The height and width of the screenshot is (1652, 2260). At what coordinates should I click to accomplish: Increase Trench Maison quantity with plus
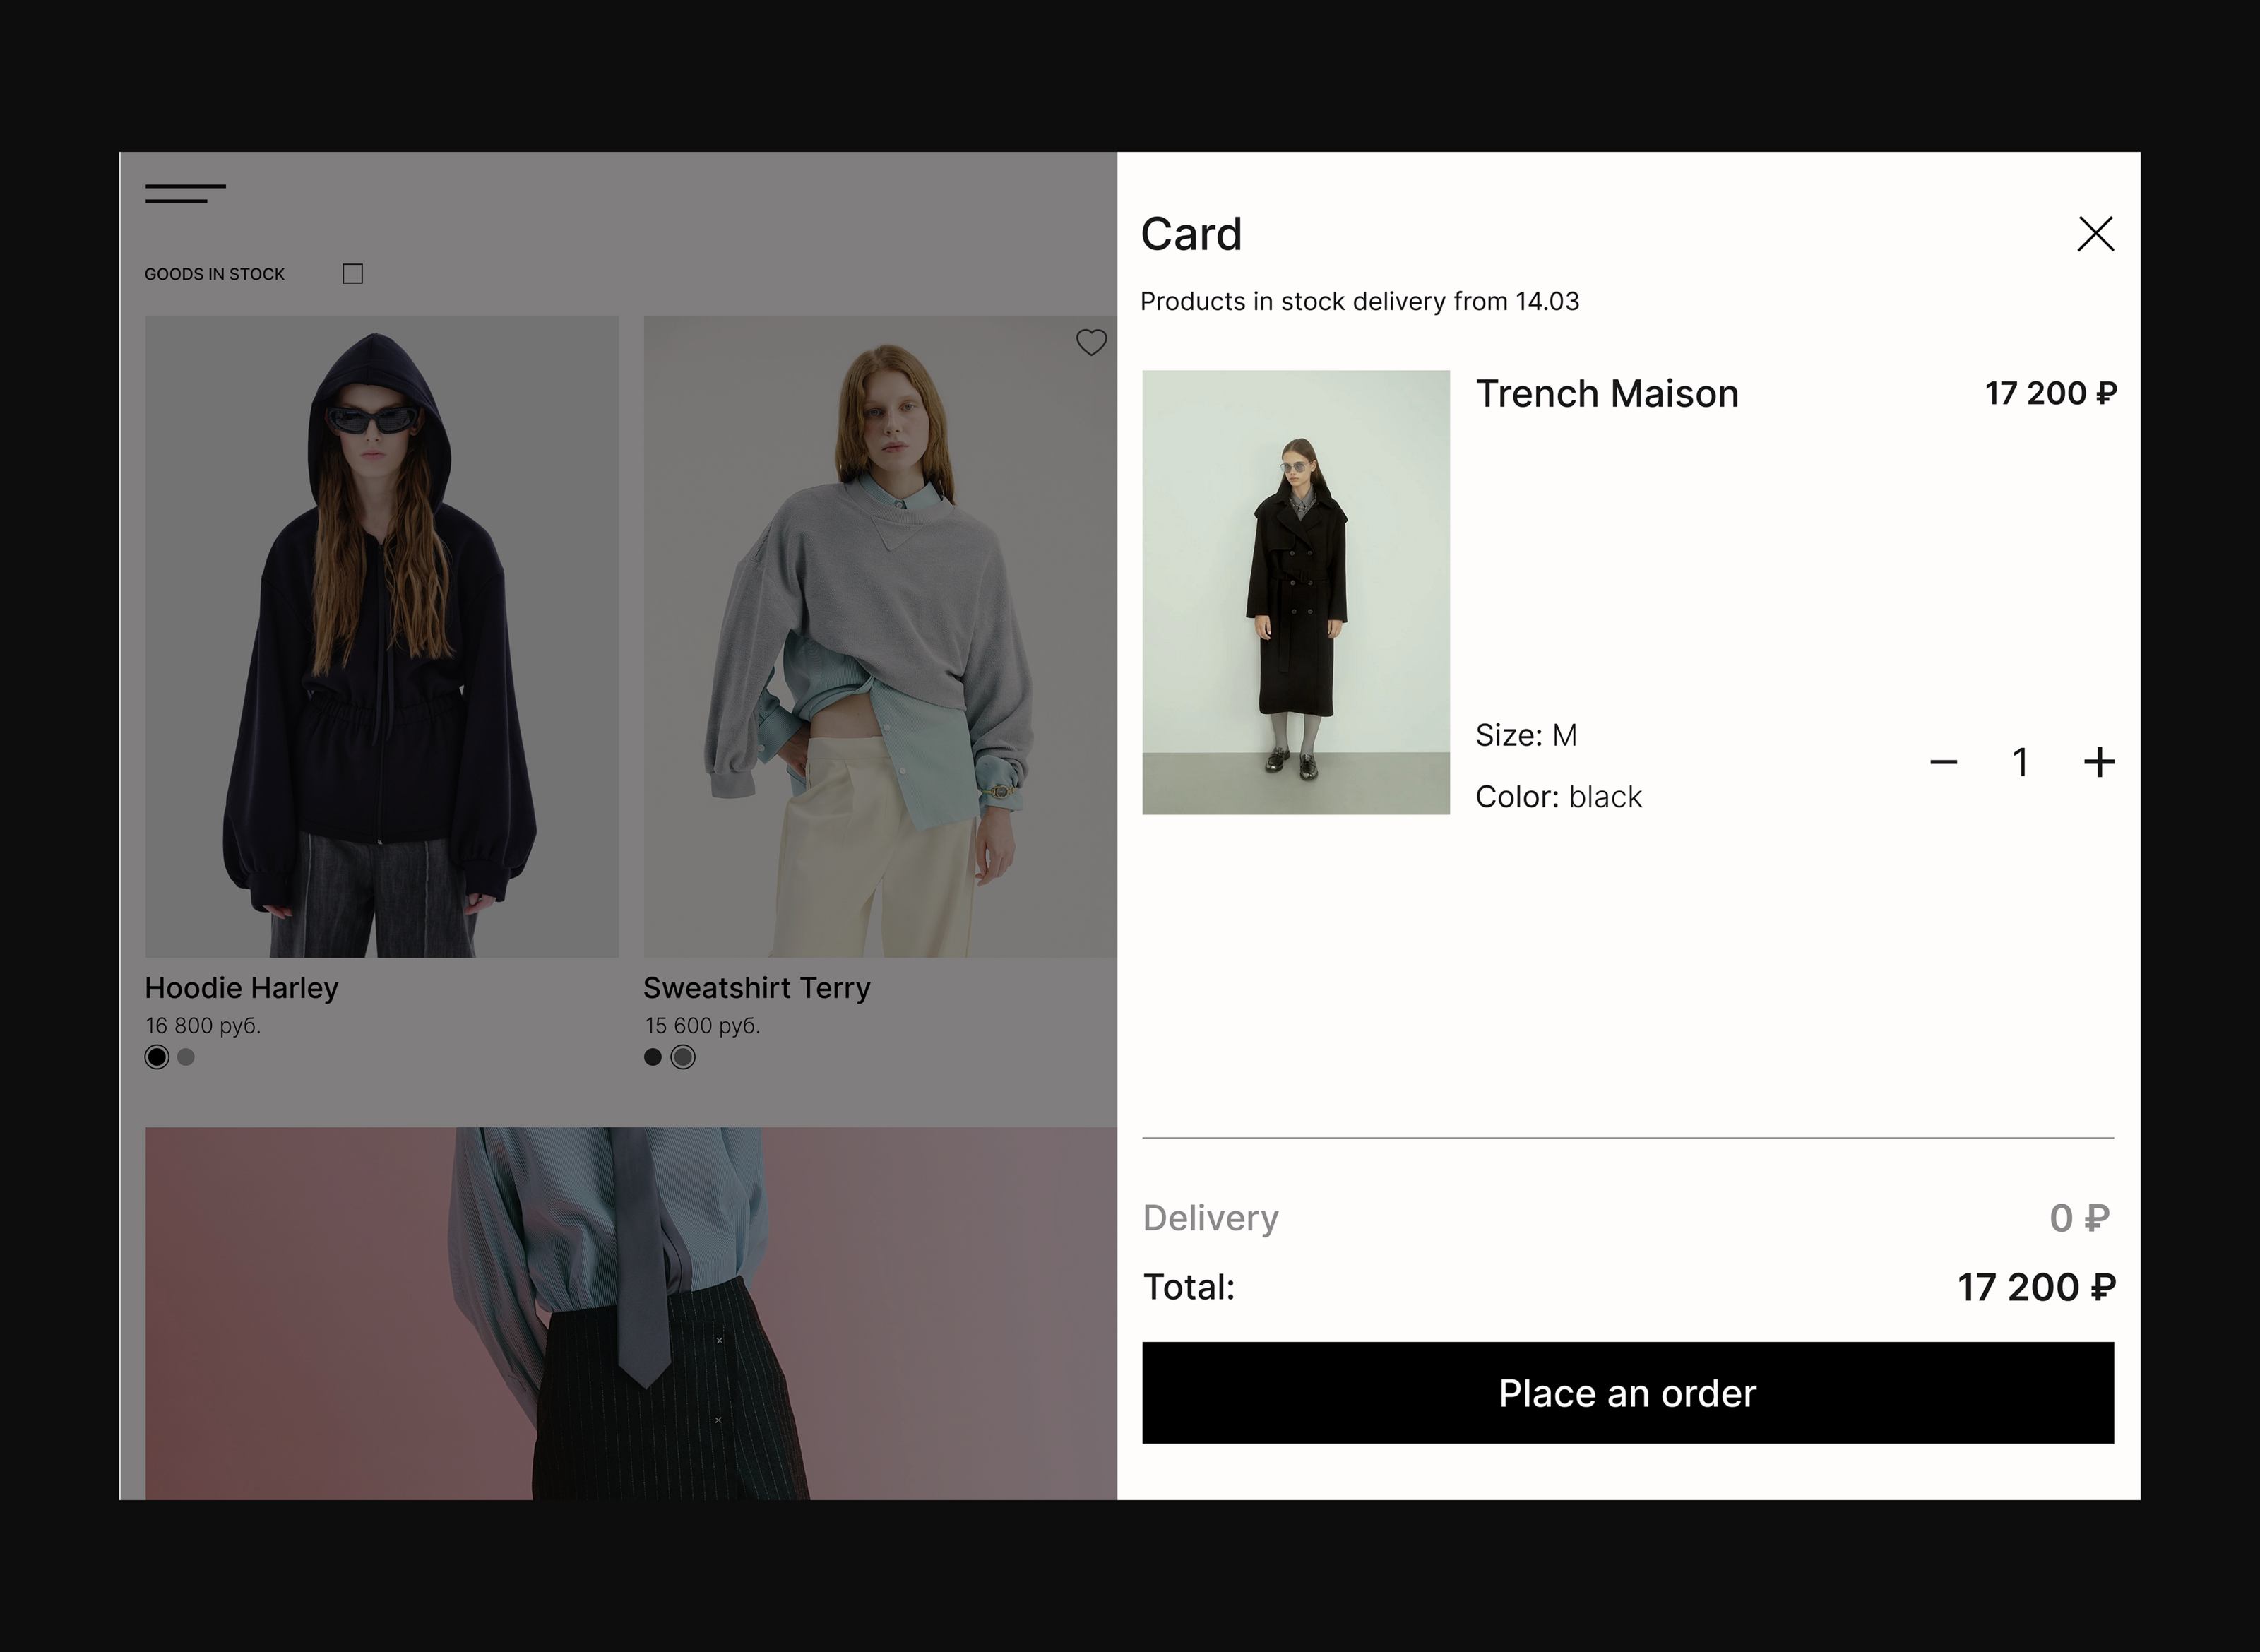click(2099, 763)
